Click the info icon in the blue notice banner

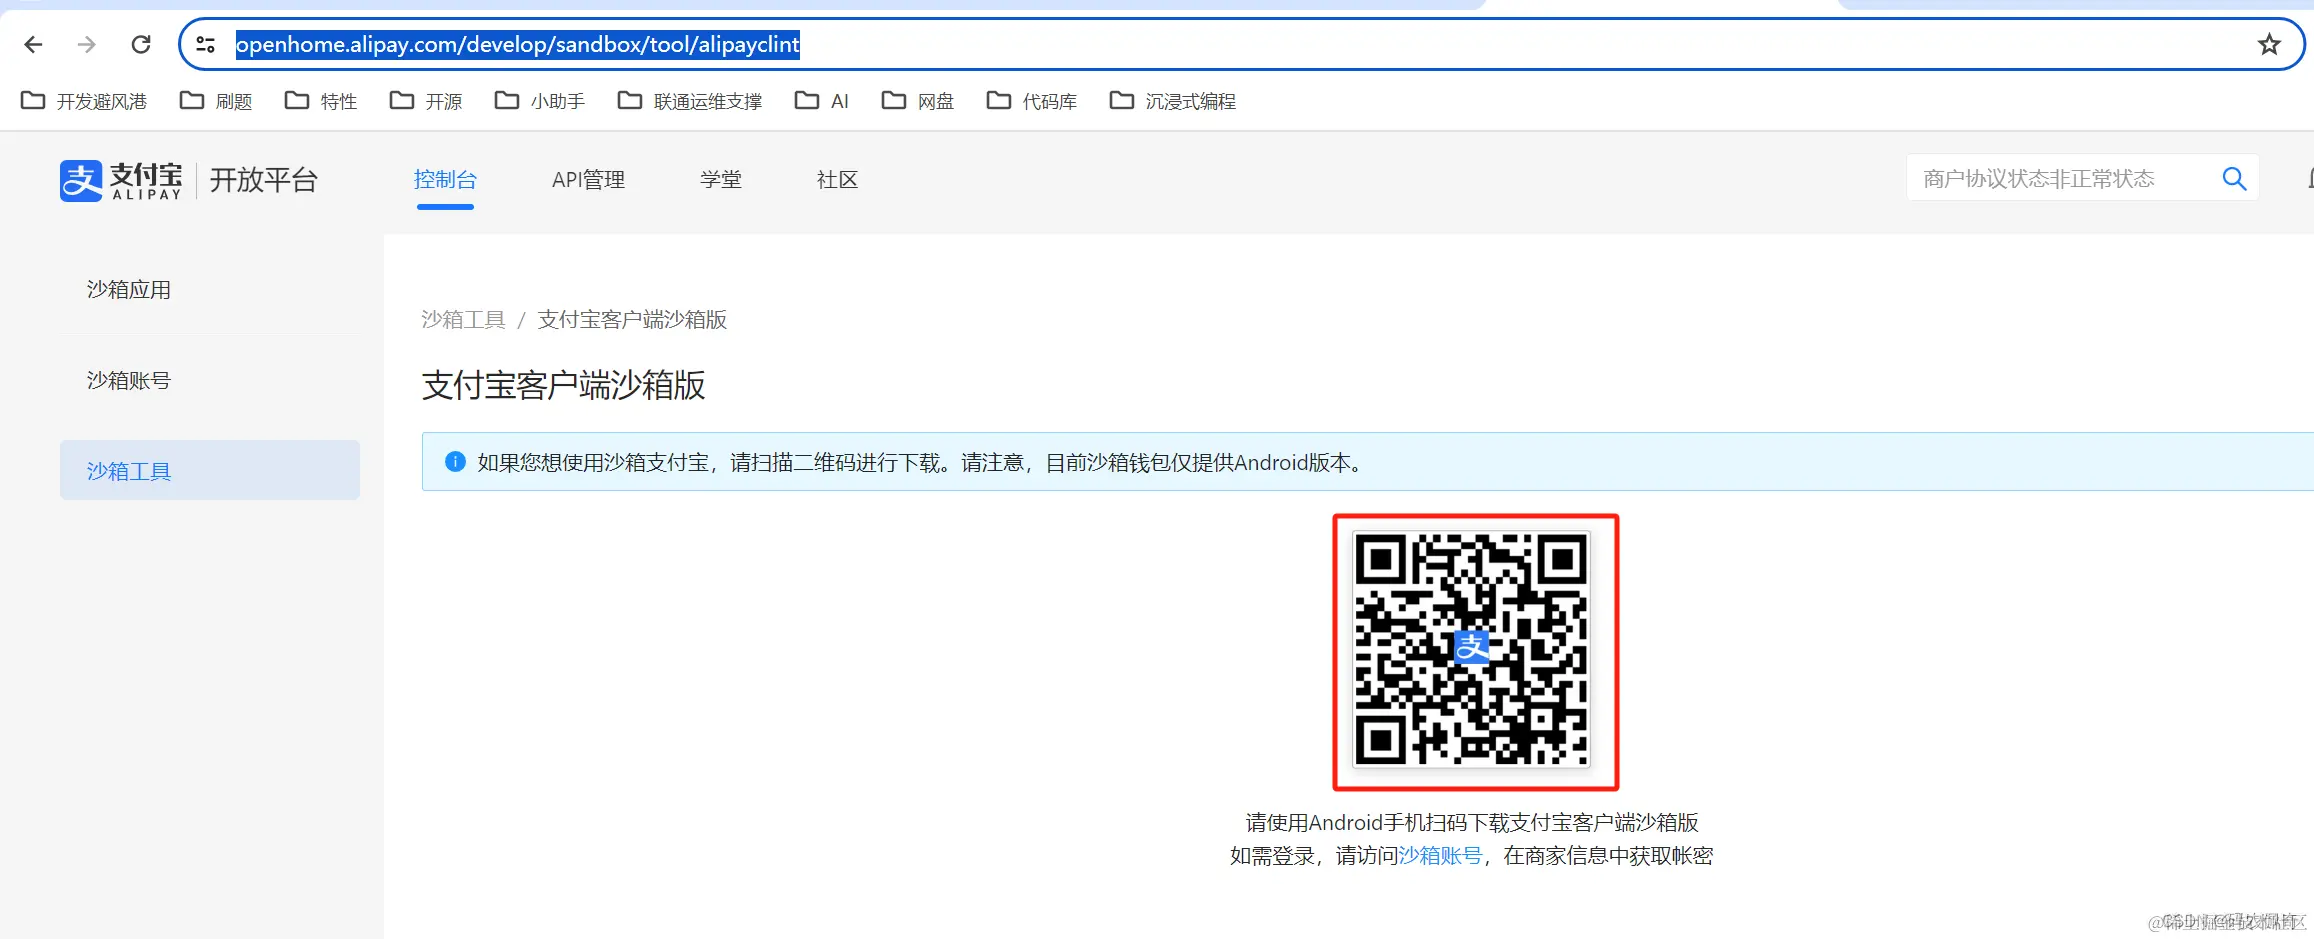pyautogui.click(x=455, y=461)
